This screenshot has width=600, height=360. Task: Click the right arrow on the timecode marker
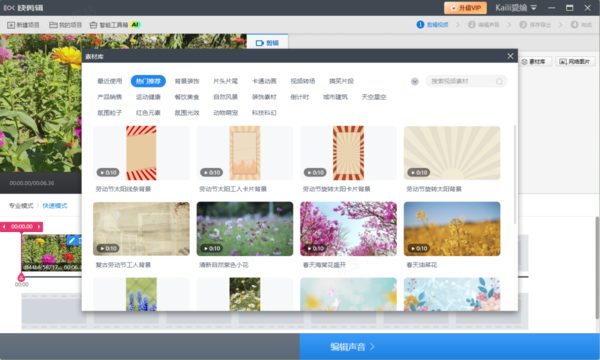tap(39, 227)
